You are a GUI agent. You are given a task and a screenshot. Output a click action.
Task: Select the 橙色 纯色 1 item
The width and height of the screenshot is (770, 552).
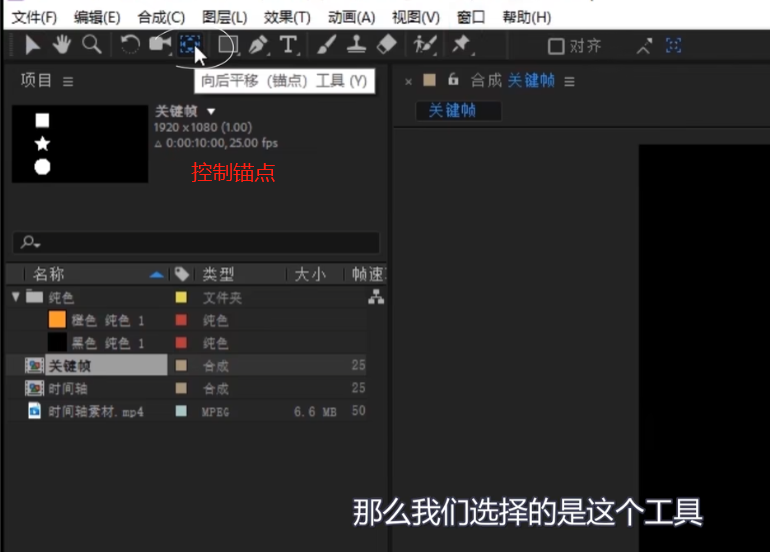click(x=108, y=321)
